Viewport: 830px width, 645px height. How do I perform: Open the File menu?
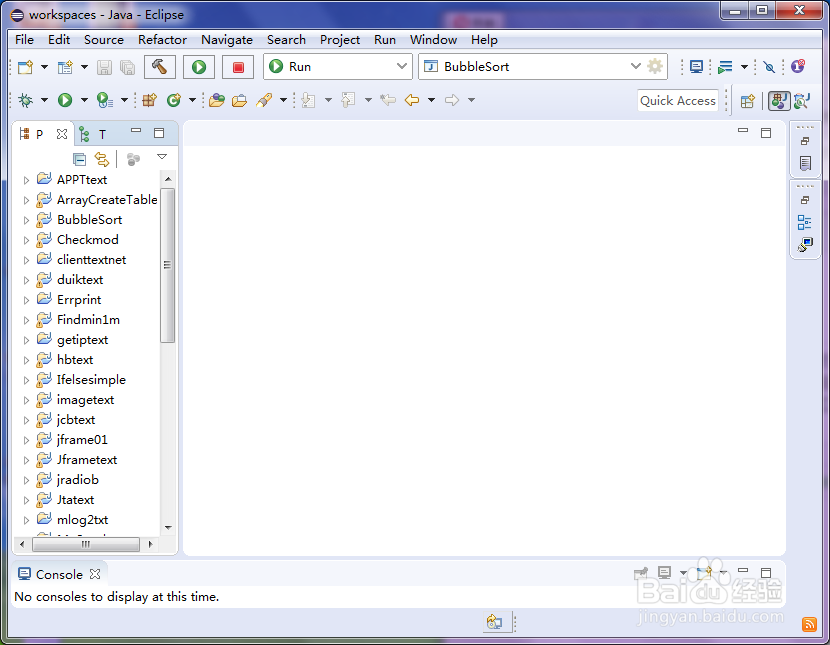(24, 40)
